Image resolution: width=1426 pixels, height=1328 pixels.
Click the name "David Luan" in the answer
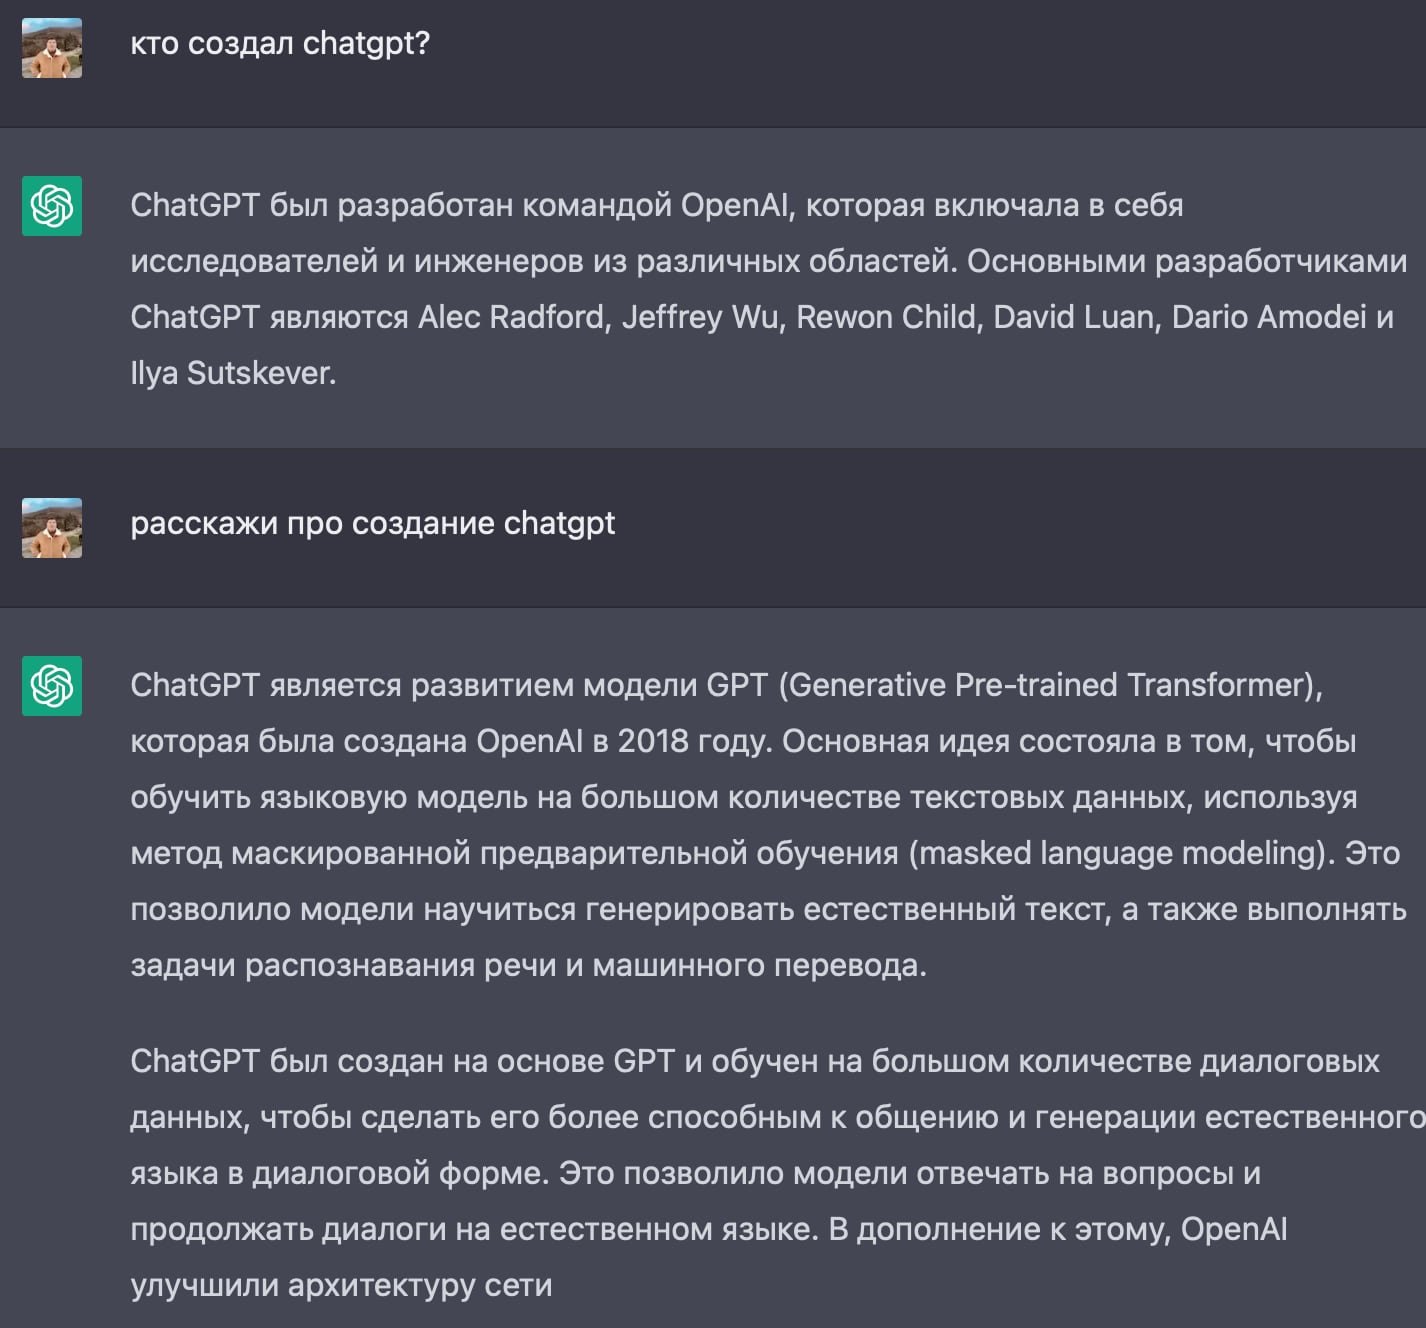point(1074,317)
